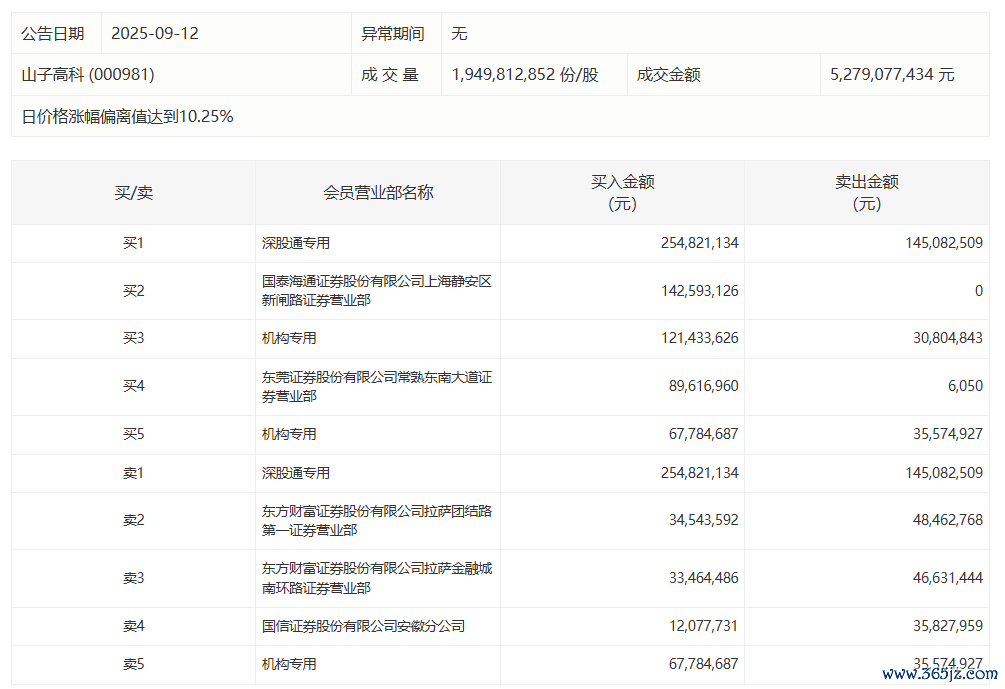Click the 日价格涨幅偏离值达到10.25% note

click(128, 116)
